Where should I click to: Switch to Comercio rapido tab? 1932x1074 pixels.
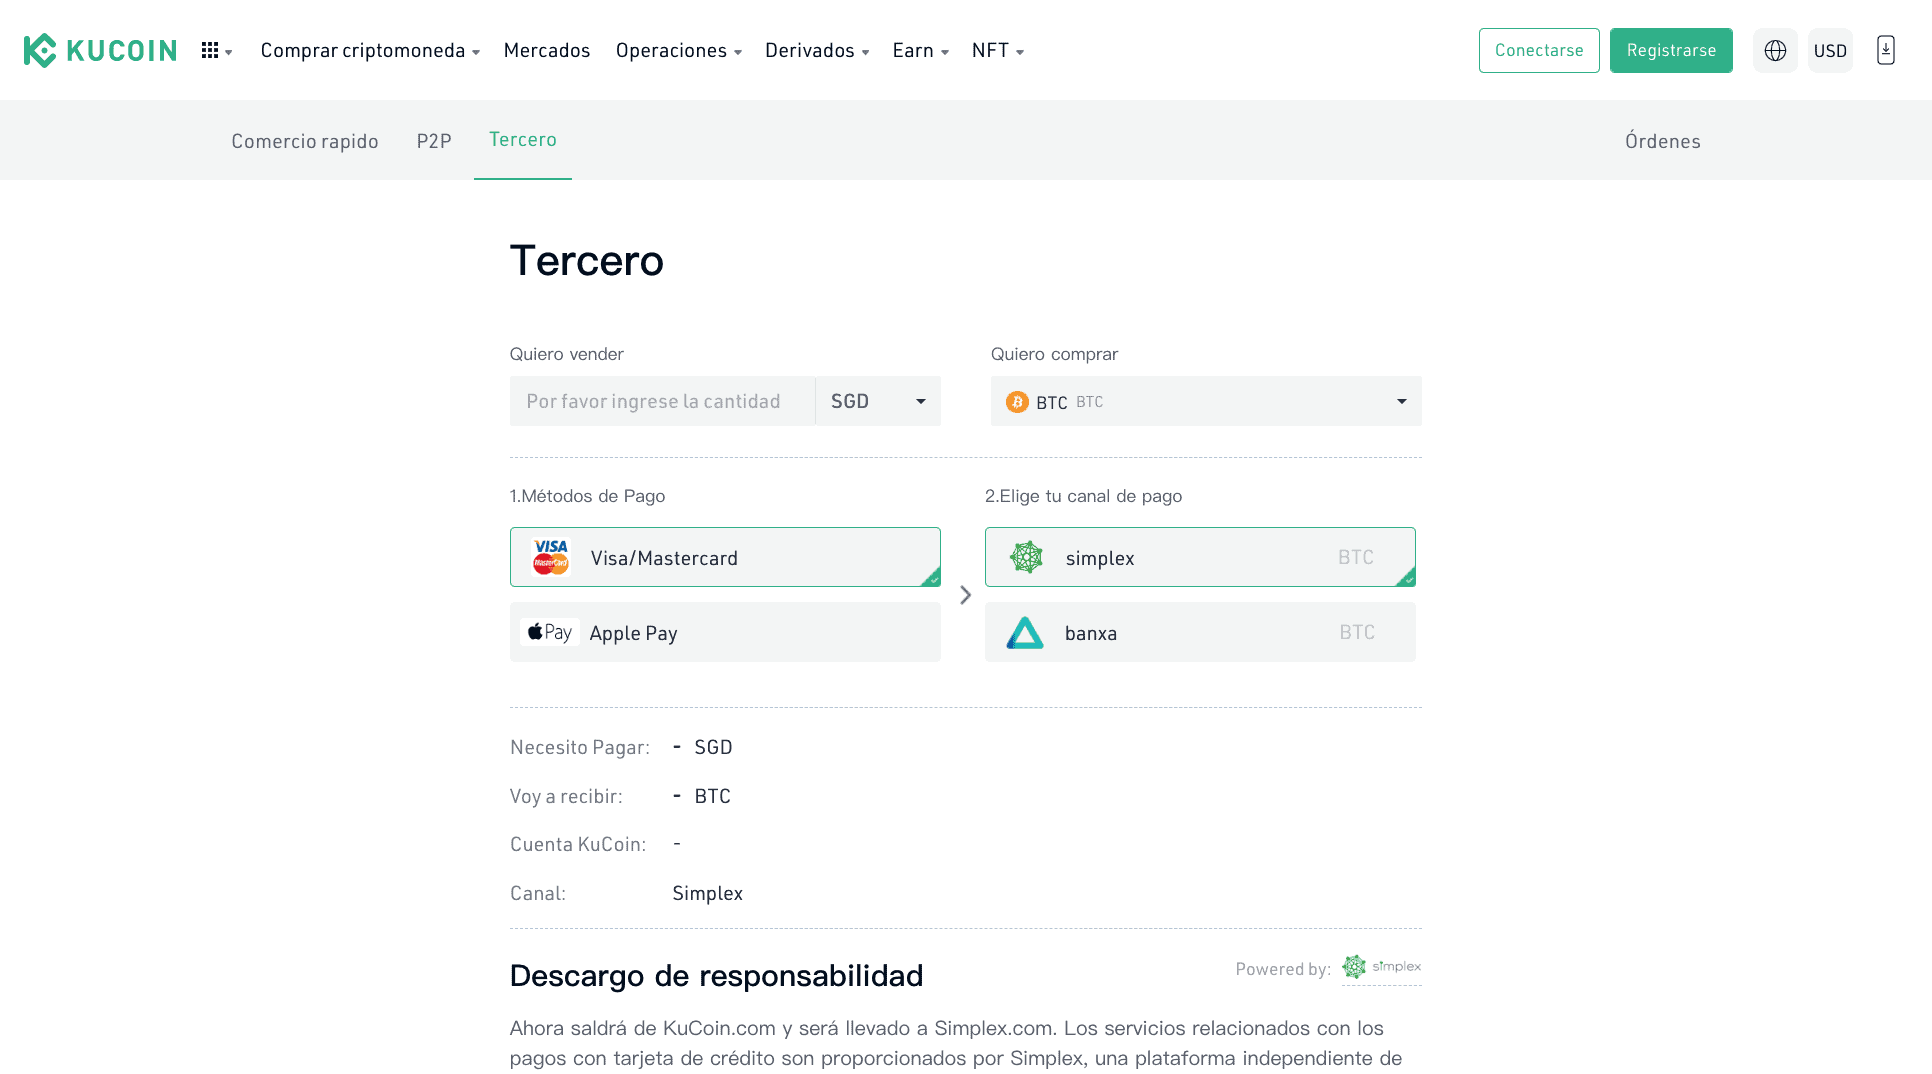coord(305,141)
